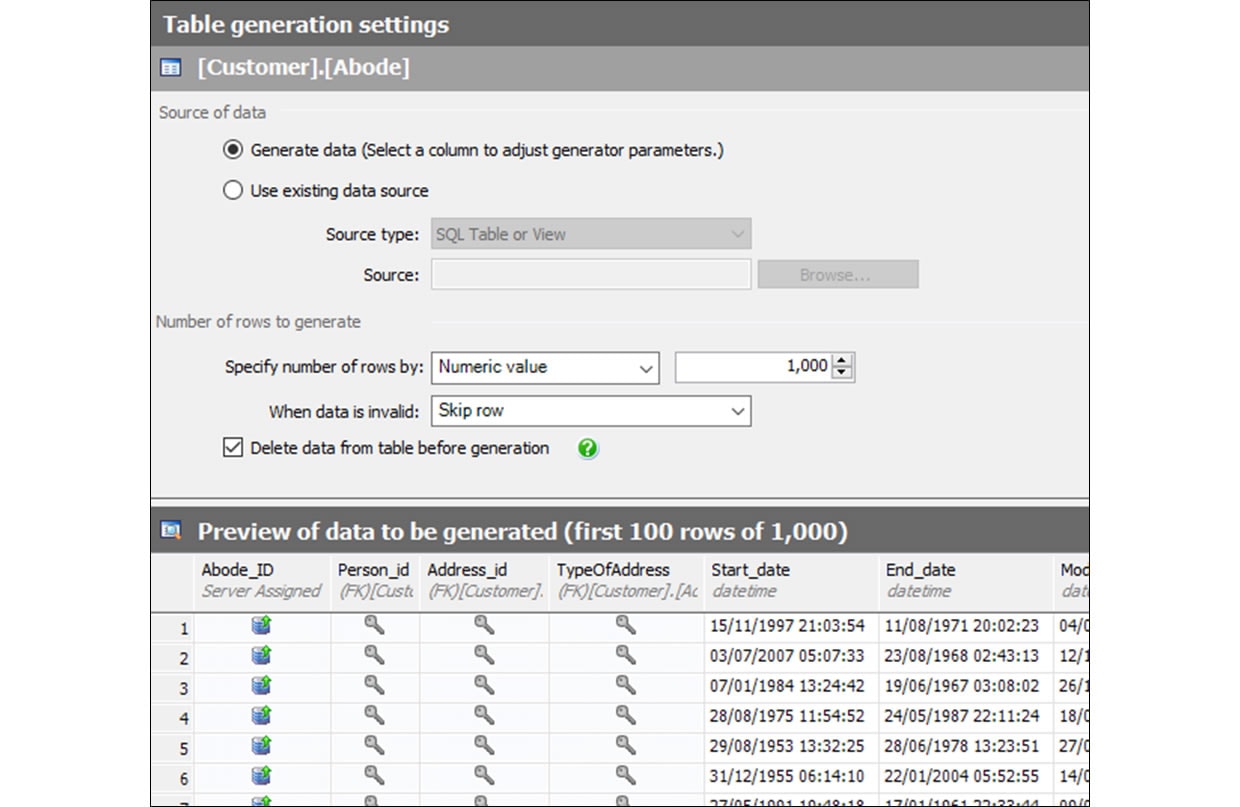Toggle Delete data from table before generation
Image resolution: width=1240 pixels, height=807 pixels.
[x=232, y=448]
